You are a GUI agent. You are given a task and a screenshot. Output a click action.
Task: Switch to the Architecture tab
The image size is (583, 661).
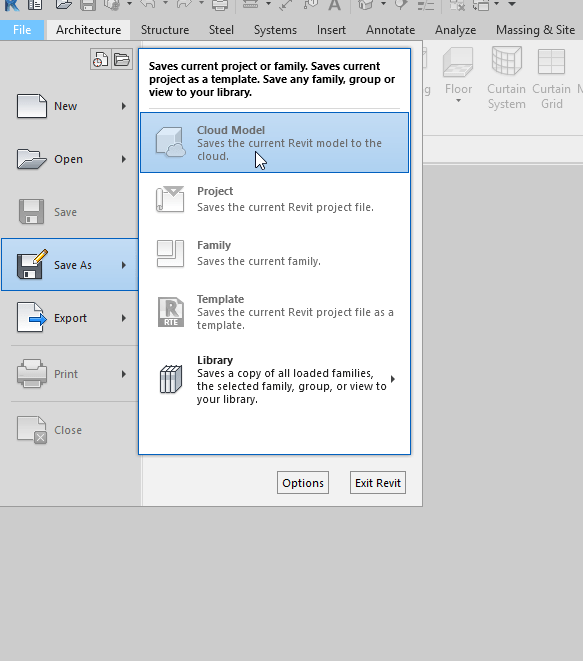pos(89,30)
